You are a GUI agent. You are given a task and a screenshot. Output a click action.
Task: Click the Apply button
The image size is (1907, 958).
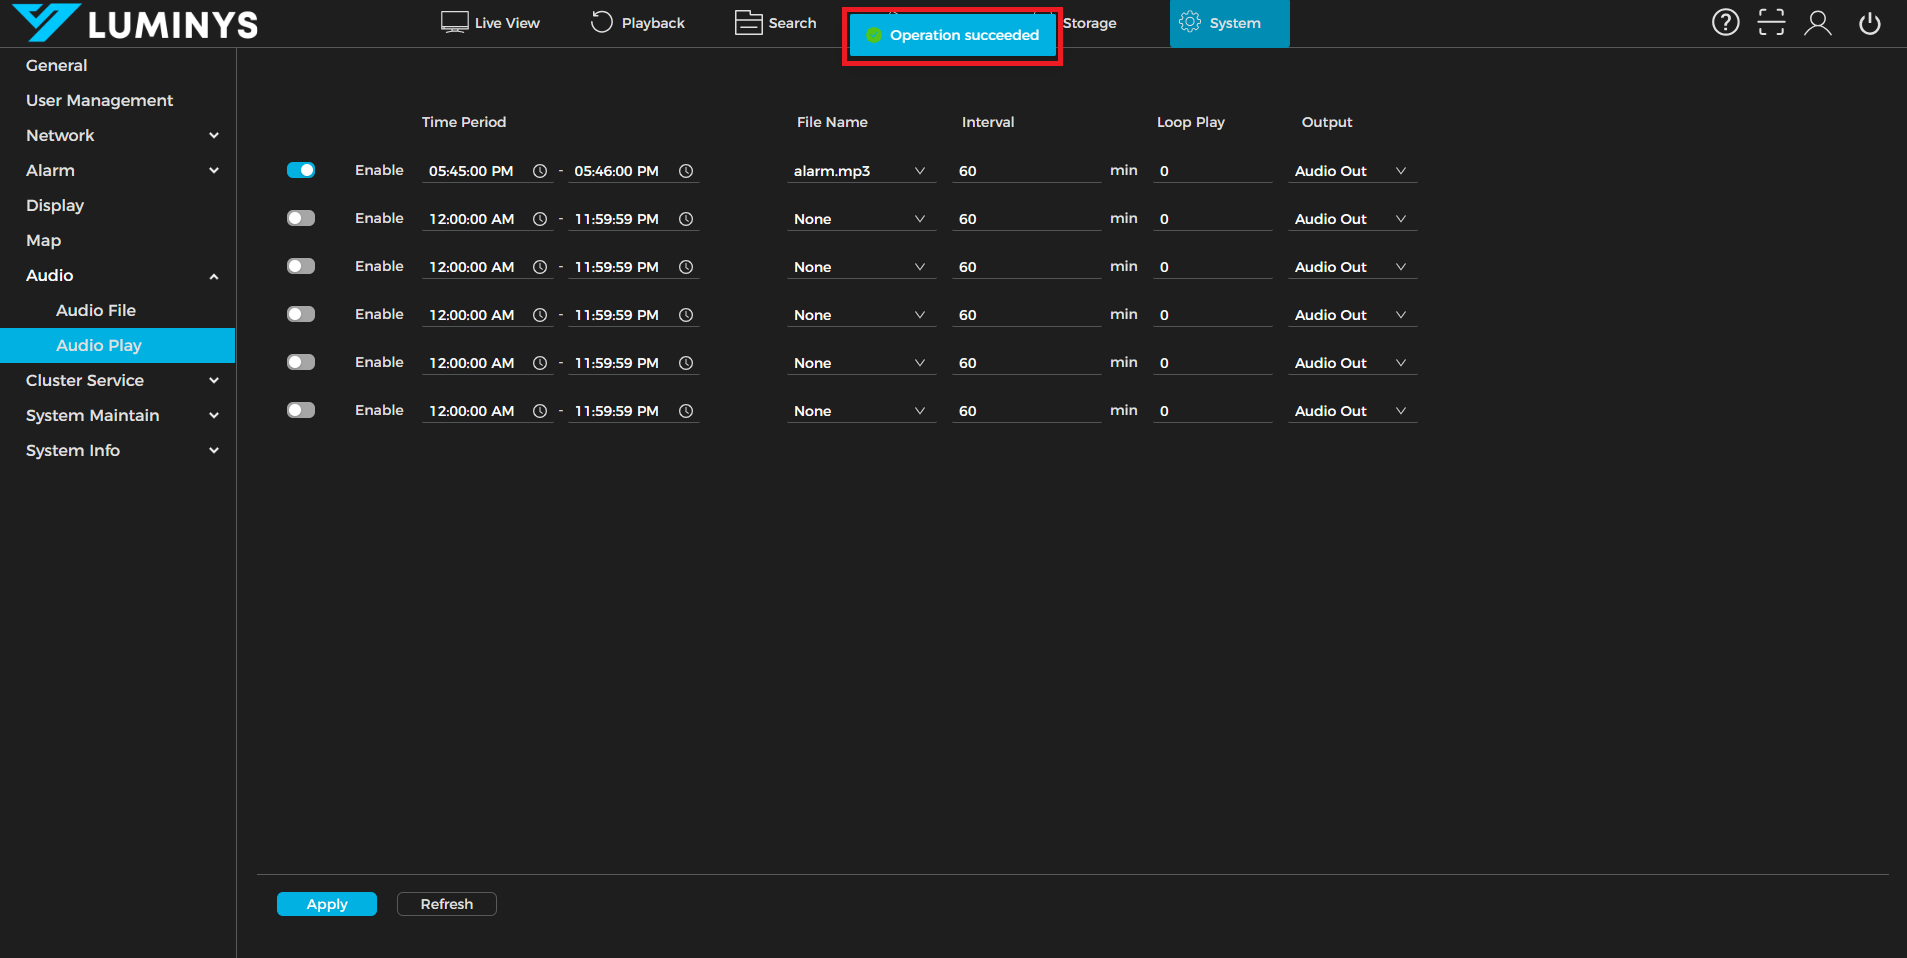327,904
